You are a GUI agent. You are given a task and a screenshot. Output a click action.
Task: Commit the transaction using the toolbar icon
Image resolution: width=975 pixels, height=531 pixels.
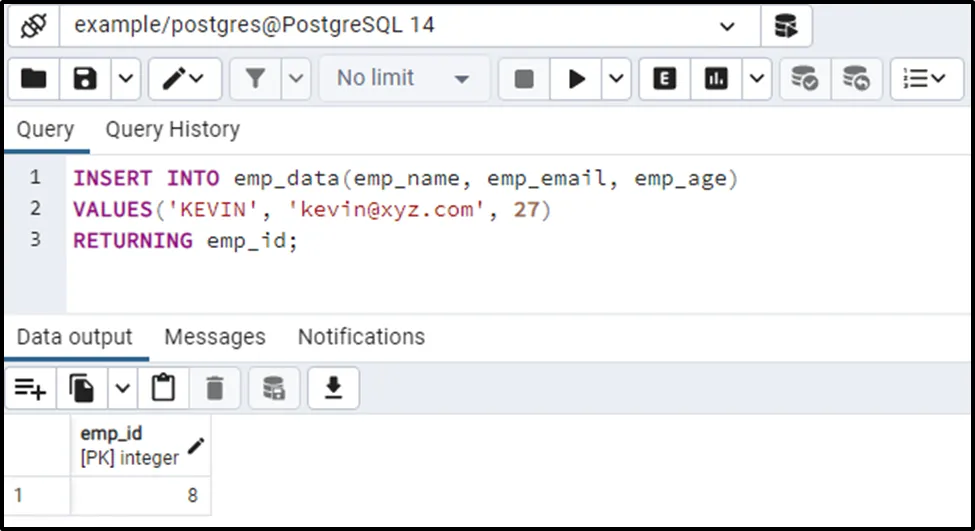coord(804,79)
